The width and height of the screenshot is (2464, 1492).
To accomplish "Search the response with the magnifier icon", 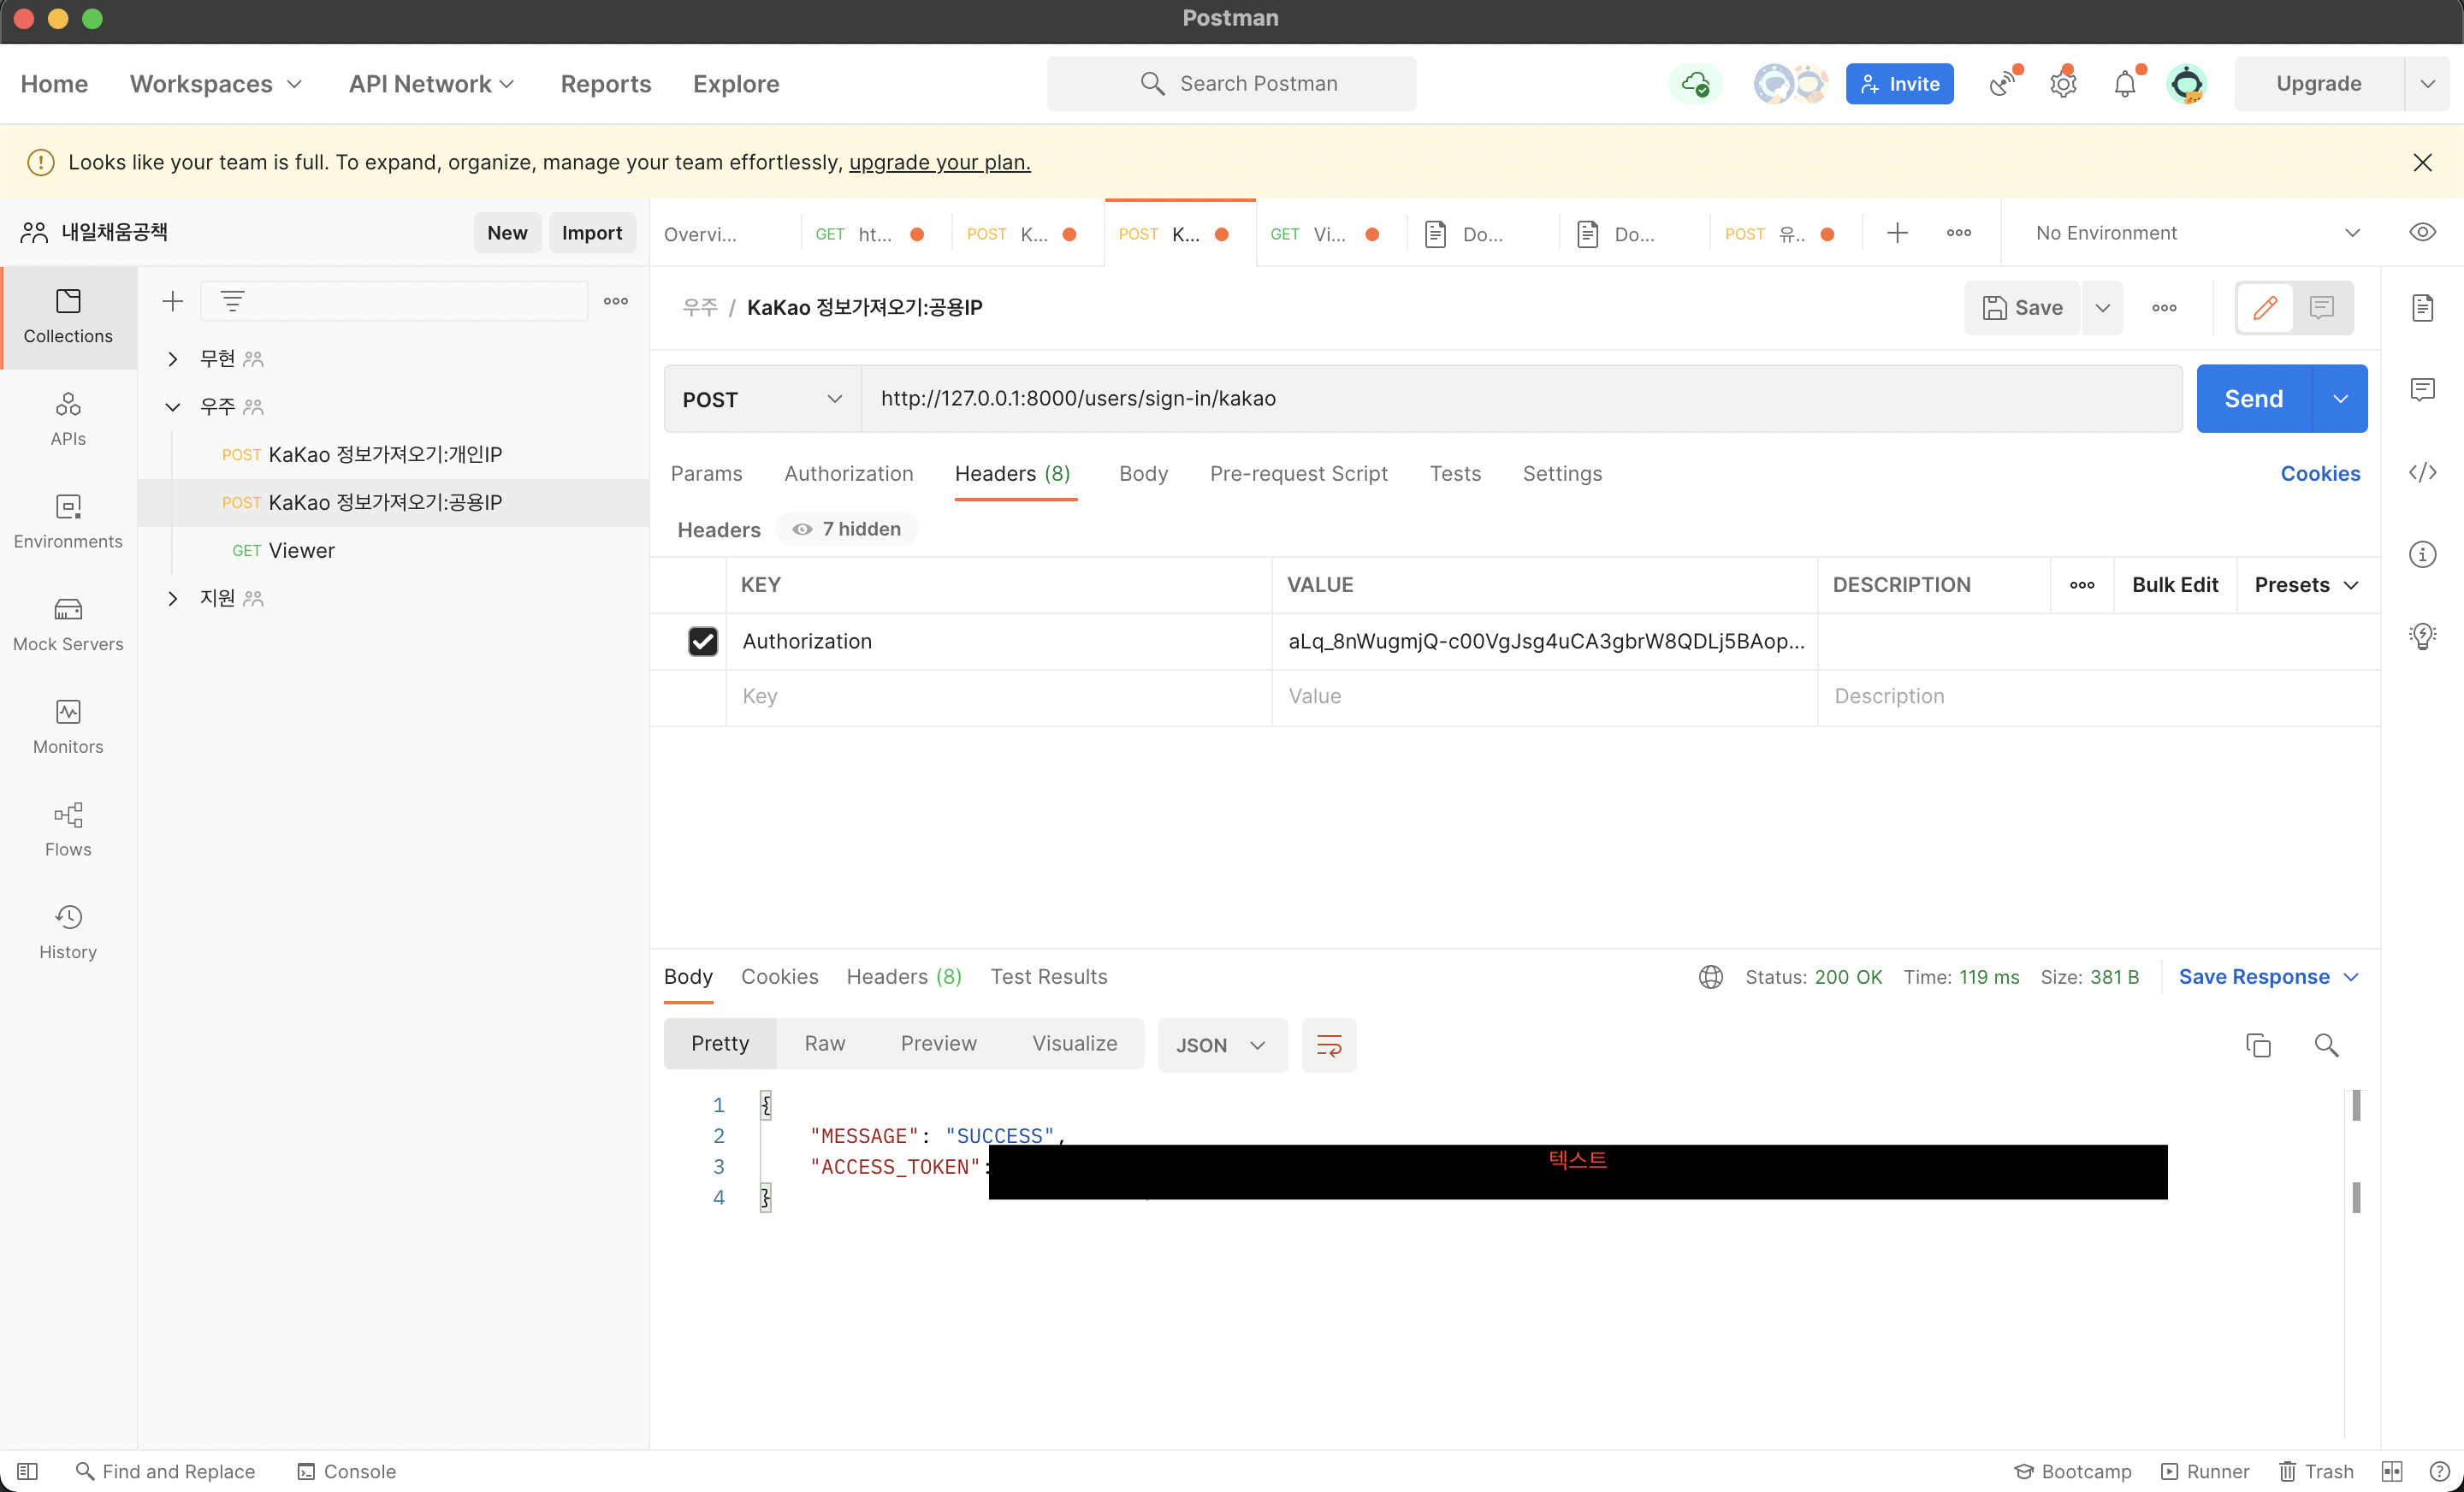I will [x=2325, y=1045].
